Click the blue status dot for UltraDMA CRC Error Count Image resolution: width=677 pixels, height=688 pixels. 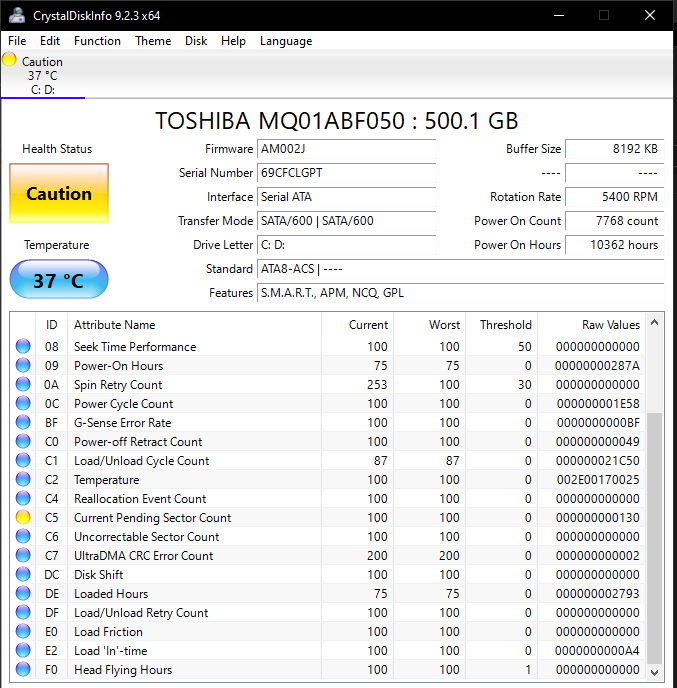point(23,556)
